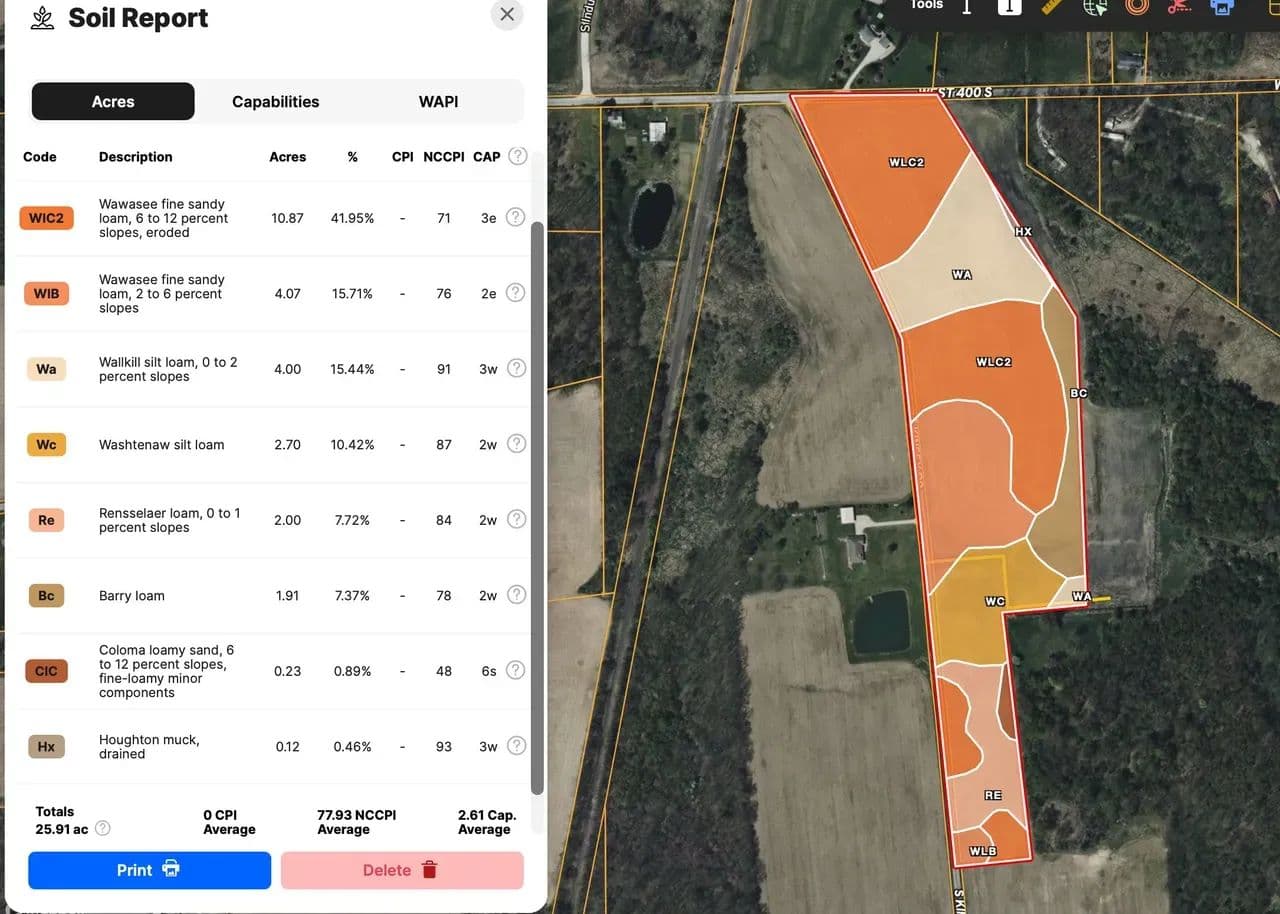This screenshot has width=1280, height=914.
Task: Select the orange ruler measure tool
Action: click(1051, 7)
